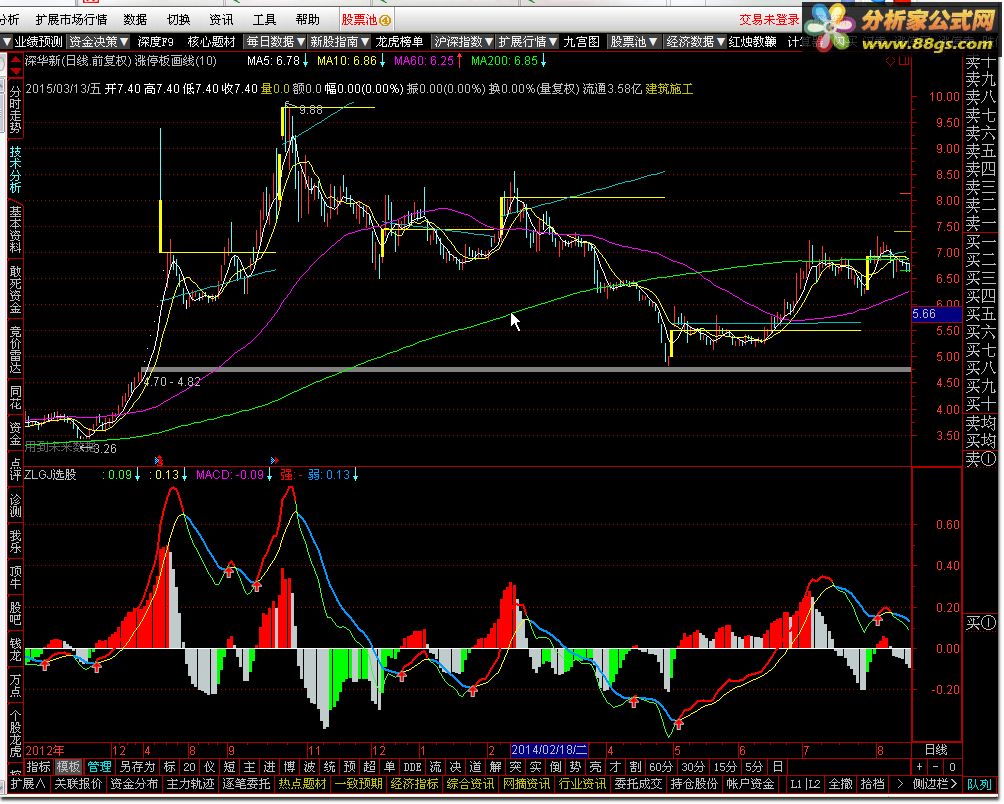The width and height of the screenshot is (1004, 804).
Task: Select the DDE indicator shortcut
Action: 412,767
